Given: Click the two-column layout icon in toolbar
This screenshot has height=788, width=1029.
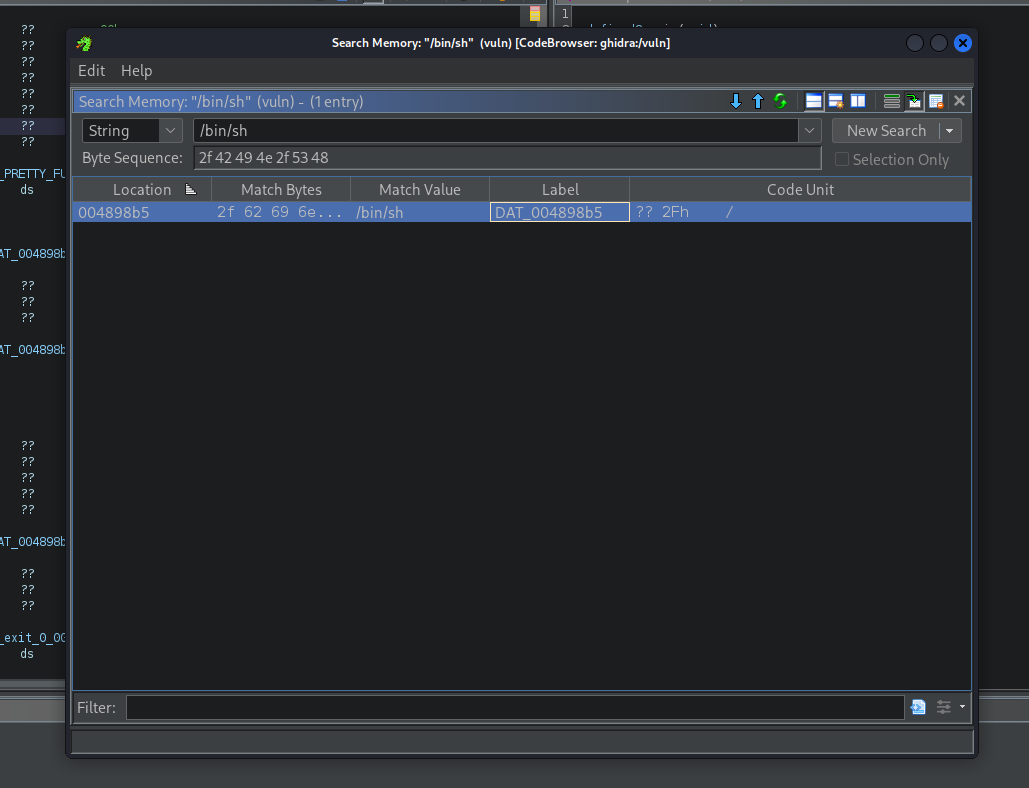Looking at the screenshot, I should click(858, 101).
